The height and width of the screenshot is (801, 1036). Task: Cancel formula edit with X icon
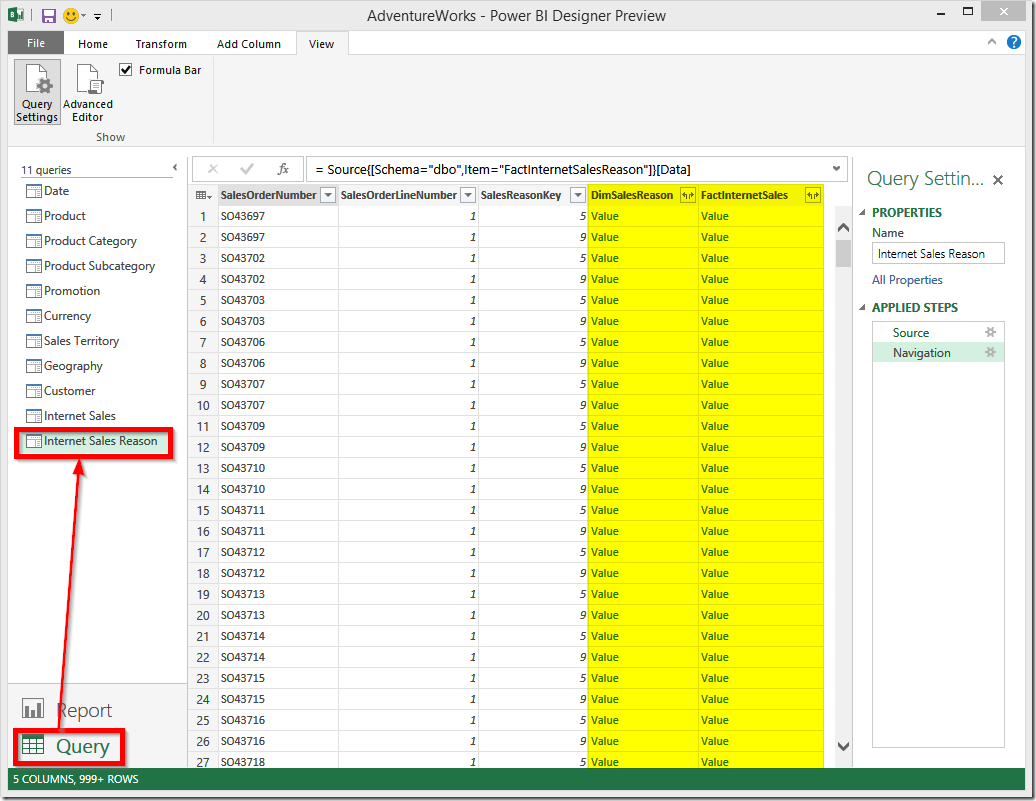click(213, 169)
